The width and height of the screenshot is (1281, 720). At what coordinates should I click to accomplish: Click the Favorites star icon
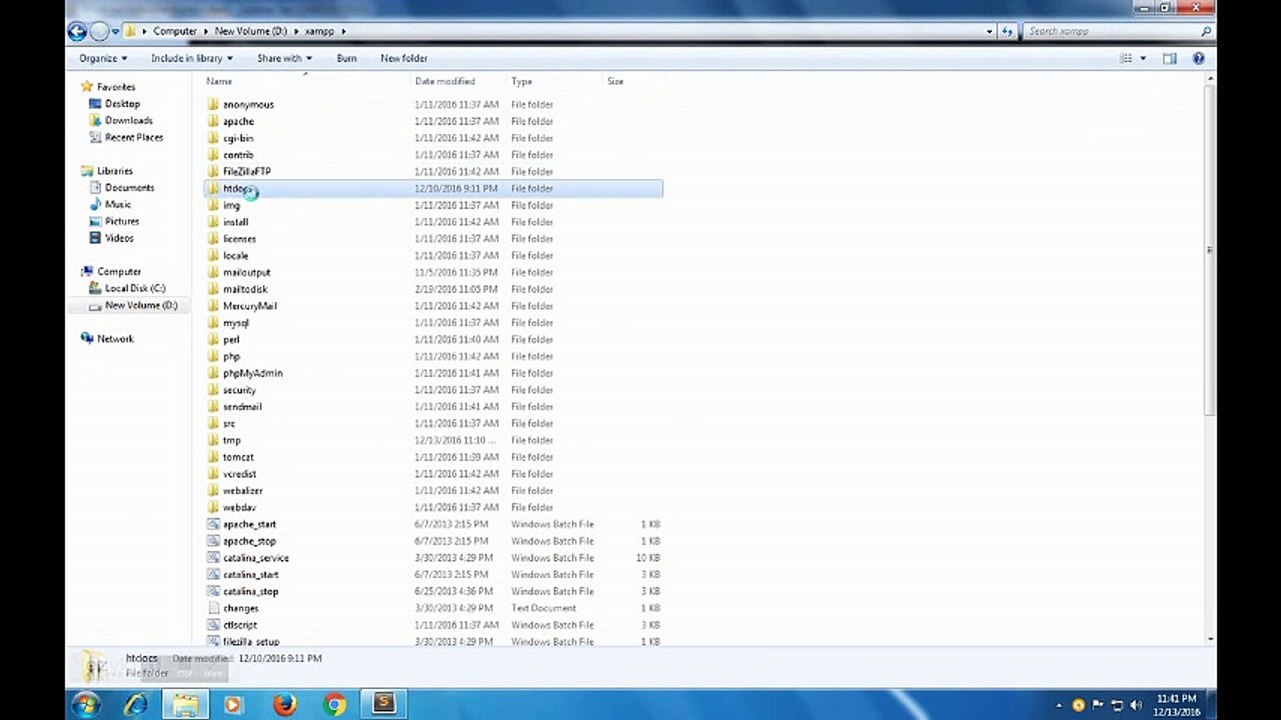click(x=87, y=87)
